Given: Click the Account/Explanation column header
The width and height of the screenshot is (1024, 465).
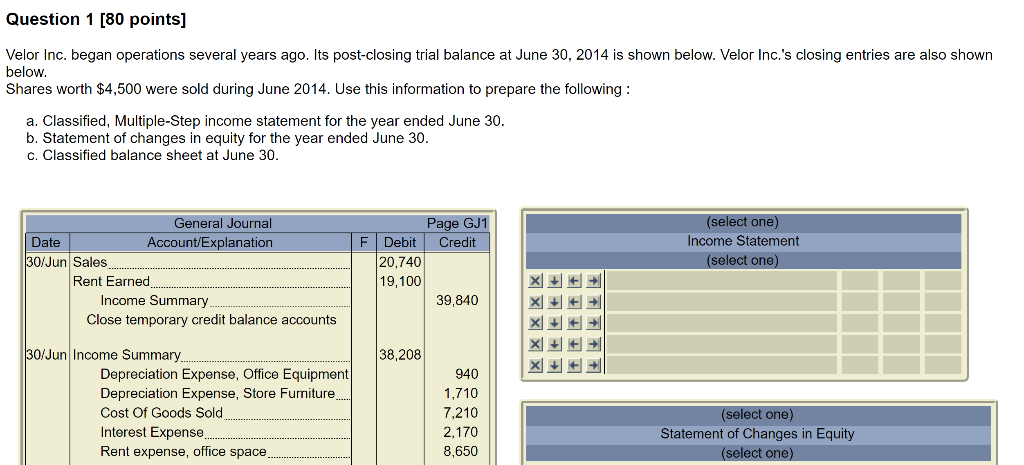Looking at the screenshot, I should (210, 242).
